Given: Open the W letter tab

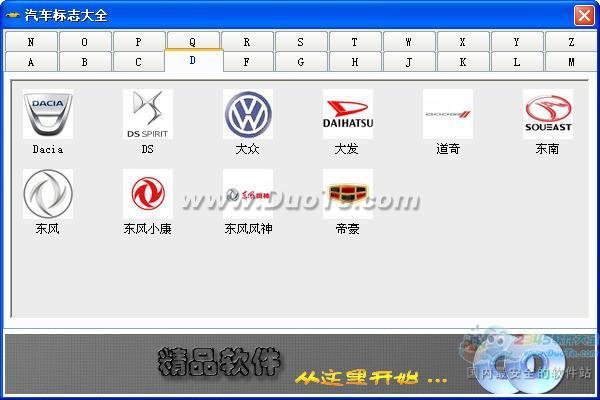Looking at the screenshot, I should click(x=409, y=41).
